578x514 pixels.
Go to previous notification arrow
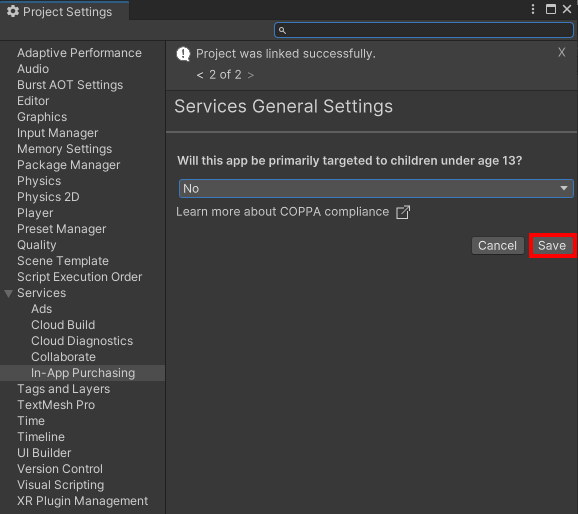tap(200, 75)
